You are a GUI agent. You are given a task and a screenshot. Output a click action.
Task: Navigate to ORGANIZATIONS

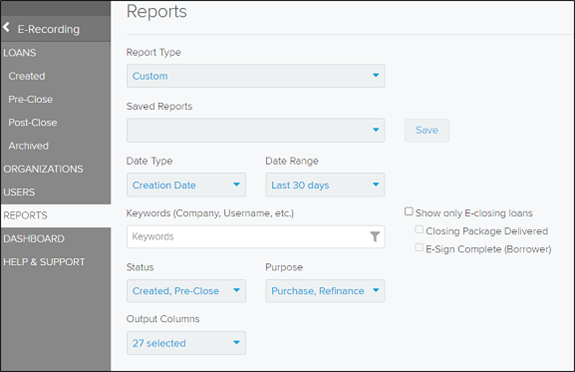click(43, 169)
